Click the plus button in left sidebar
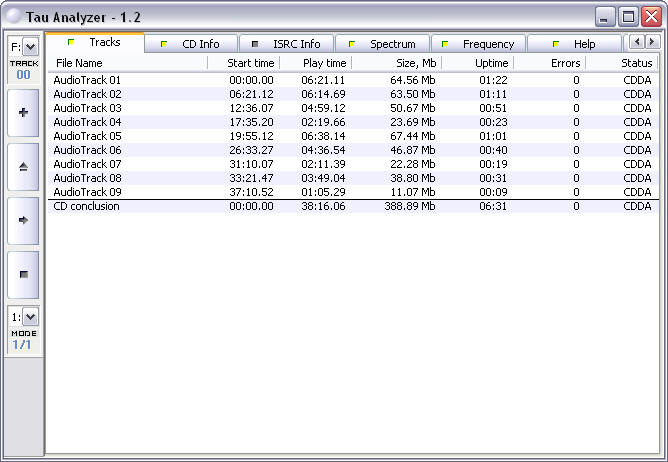668x462 pixels. click(23, 113)
